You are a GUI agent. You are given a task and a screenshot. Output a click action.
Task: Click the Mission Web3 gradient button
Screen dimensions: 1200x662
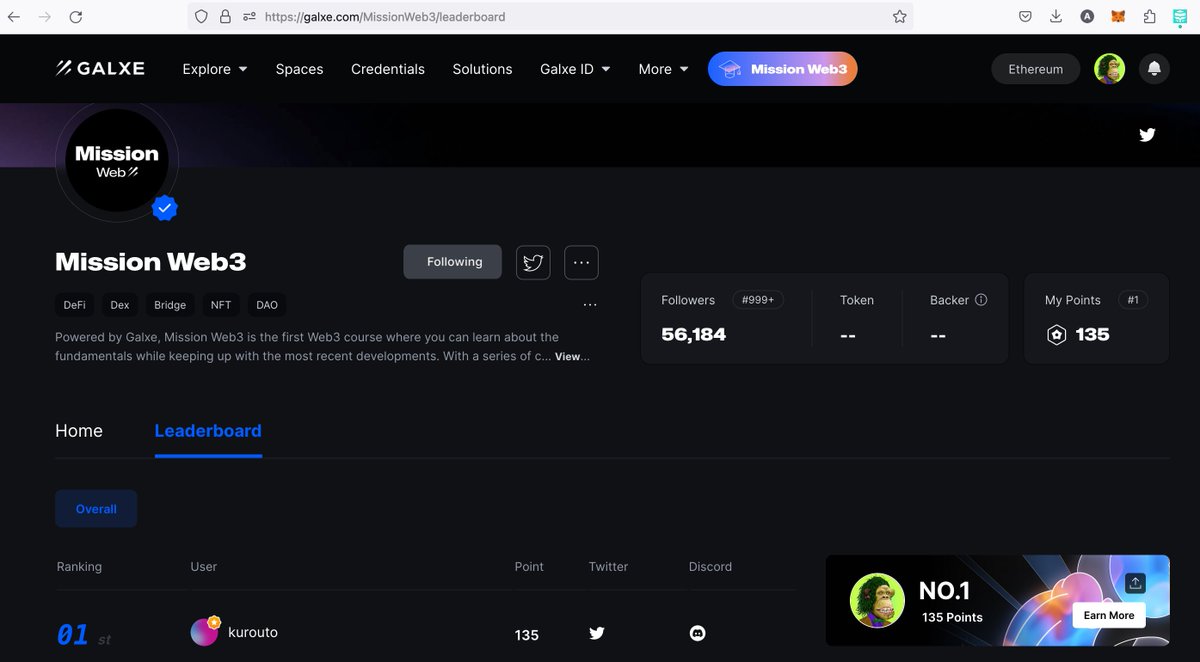point(783,69)
